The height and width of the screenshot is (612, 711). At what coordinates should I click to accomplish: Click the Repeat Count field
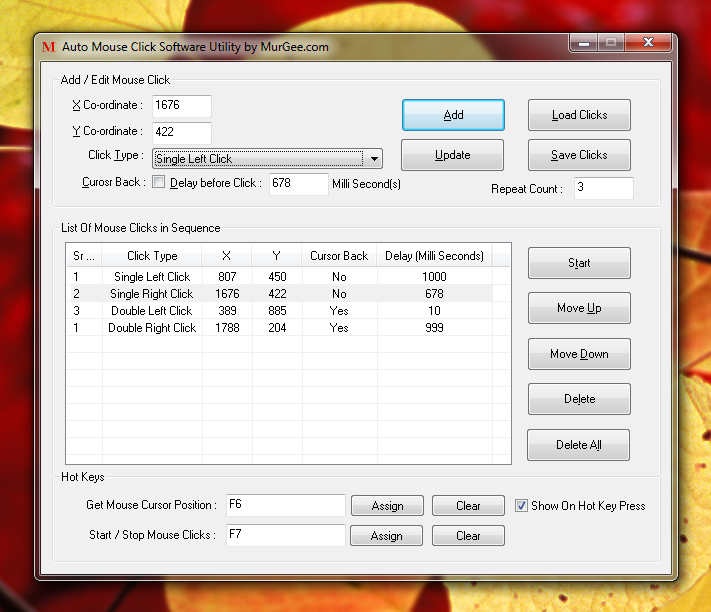tap(603, 188)
